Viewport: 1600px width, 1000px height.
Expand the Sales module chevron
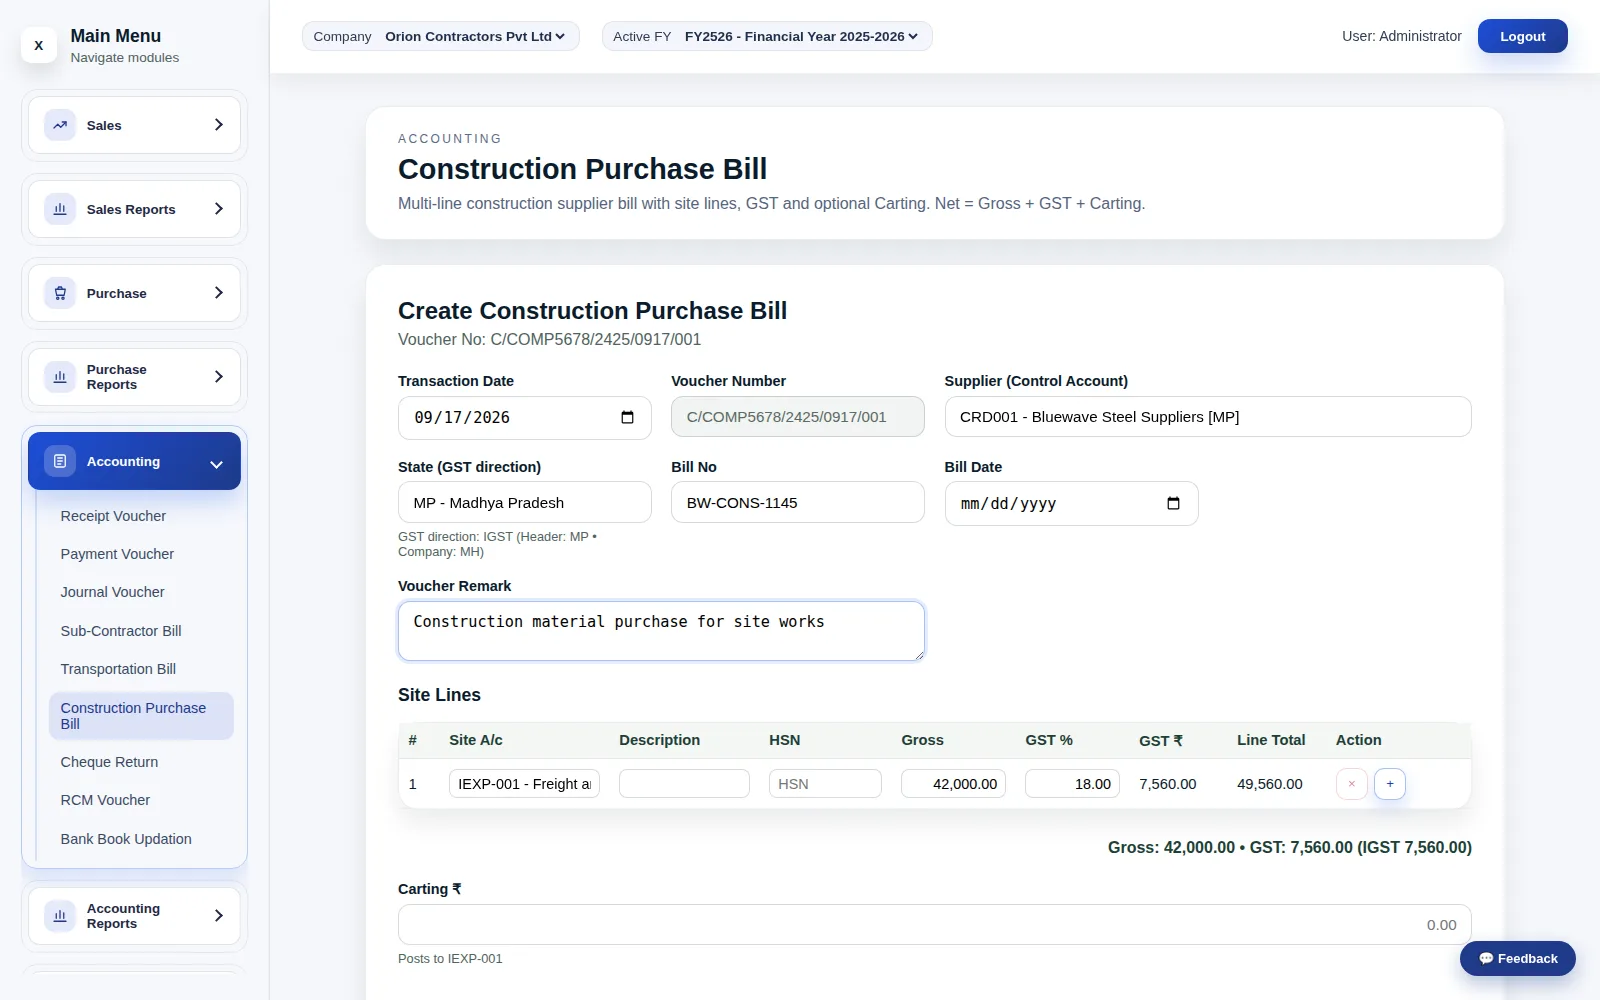pyautogui.click(x=219, y=125)
